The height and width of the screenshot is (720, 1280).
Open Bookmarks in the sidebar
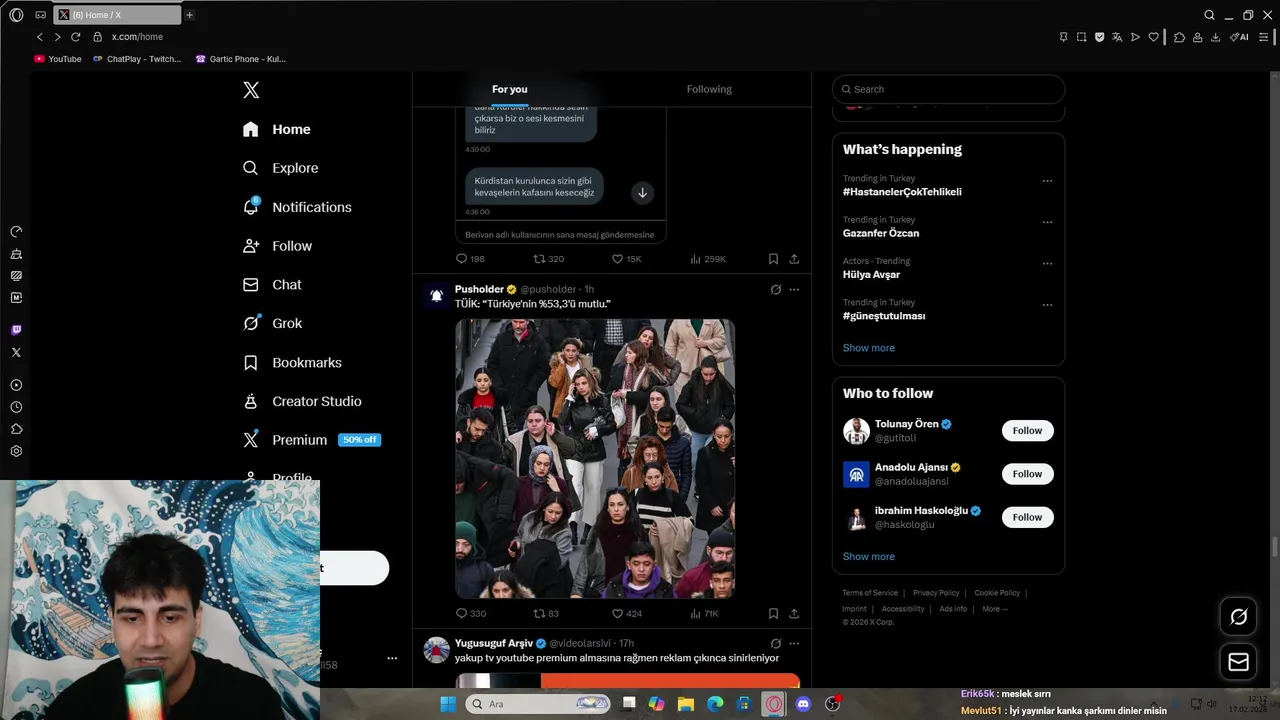pos(292,363)
